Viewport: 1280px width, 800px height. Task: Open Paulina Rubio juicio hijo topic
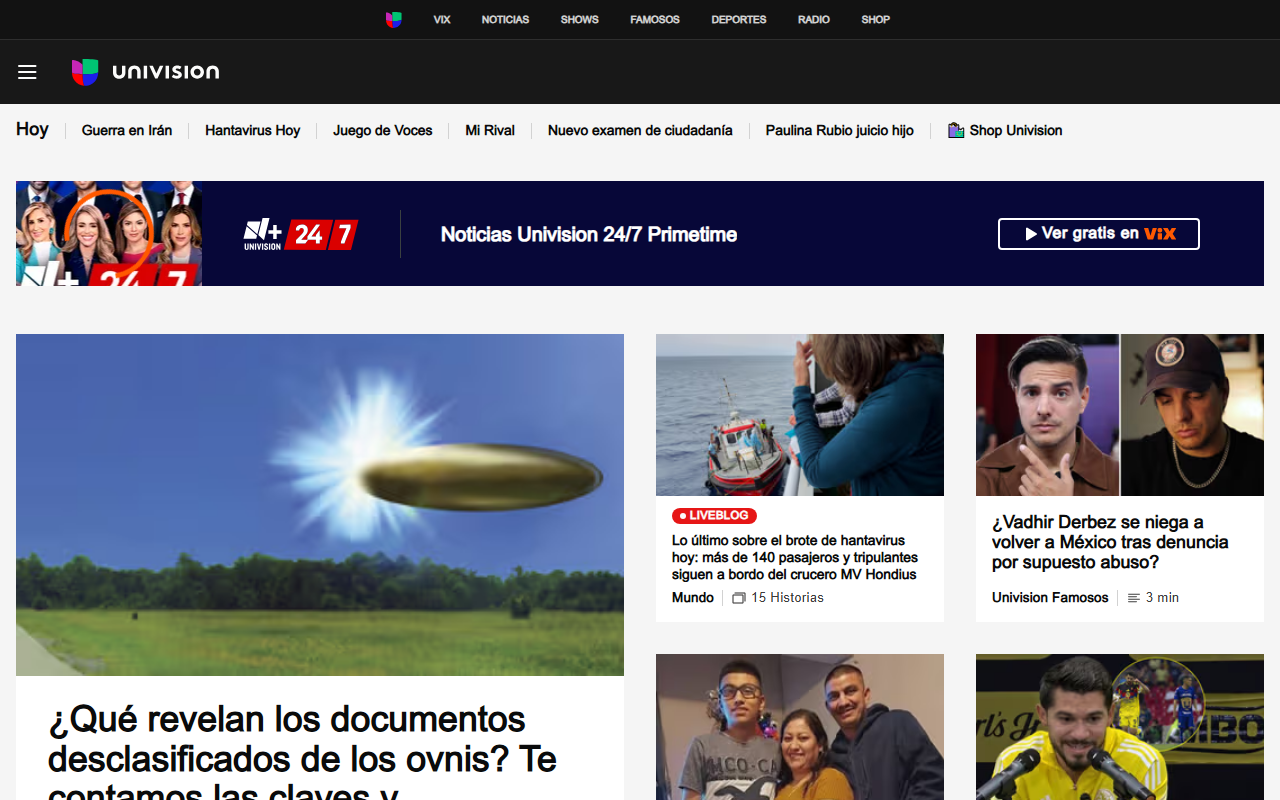point(840,130)
